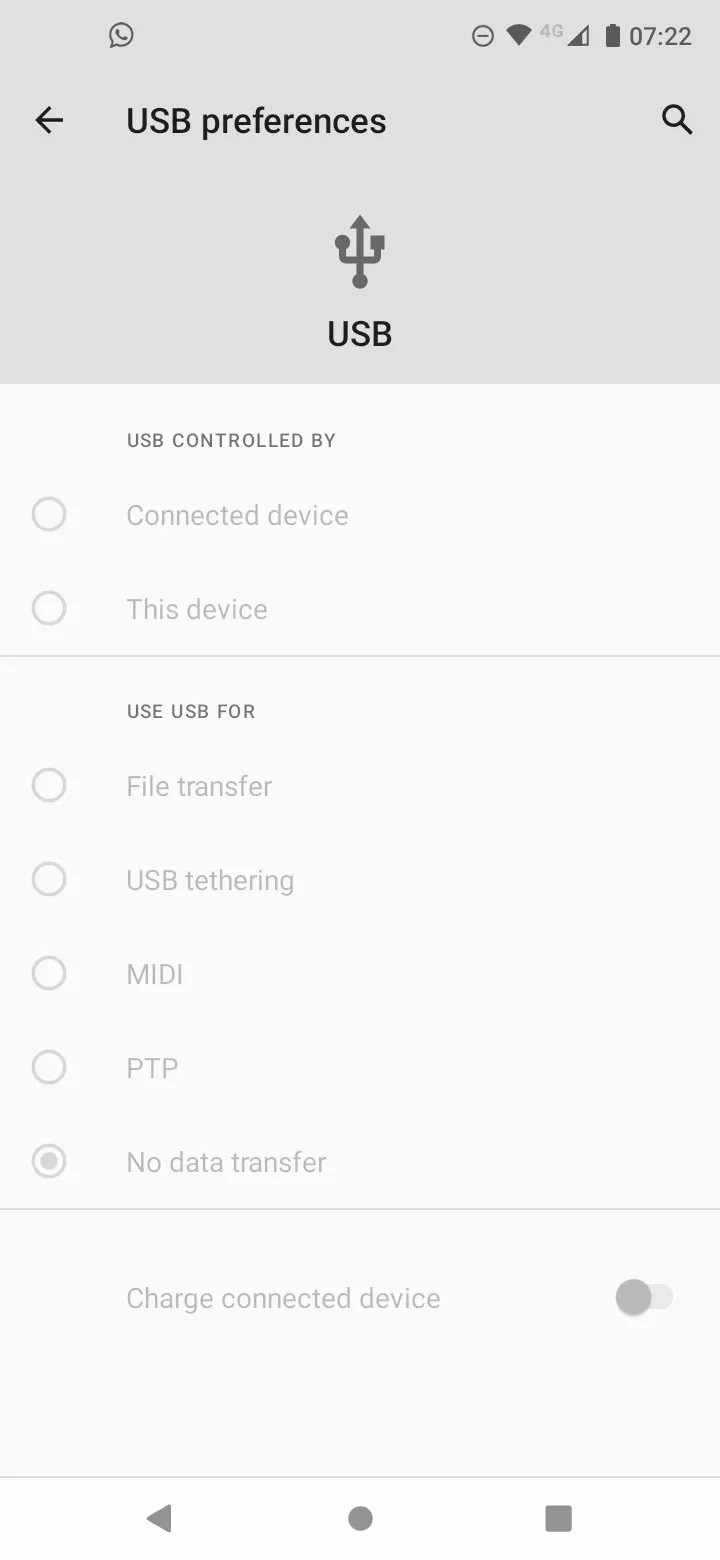Tap the Wi-Fi status icon
720x1560 pixels.
[518, 35]
